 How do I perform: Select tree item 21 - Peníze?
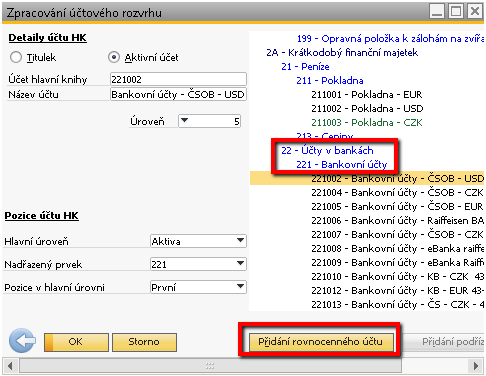pos(305,67)
